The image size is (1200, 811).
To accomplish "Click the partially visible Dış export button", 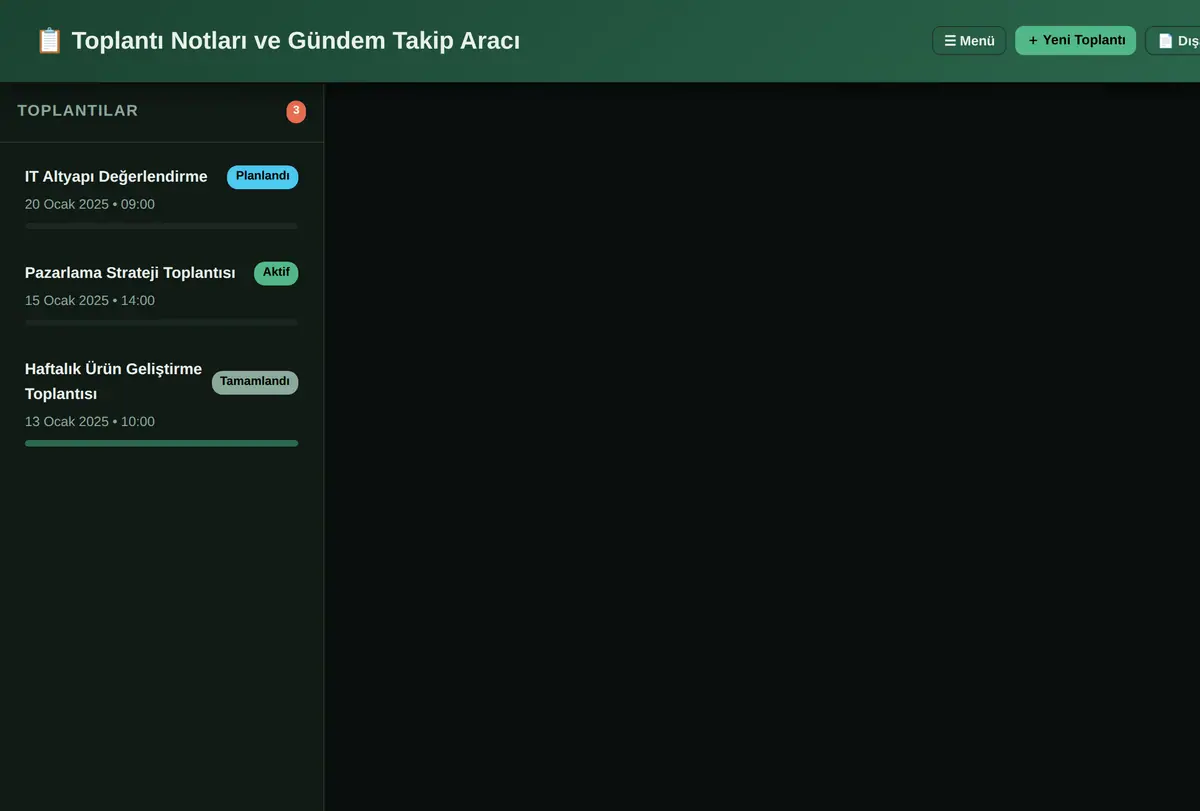I will coord(1173,41).
